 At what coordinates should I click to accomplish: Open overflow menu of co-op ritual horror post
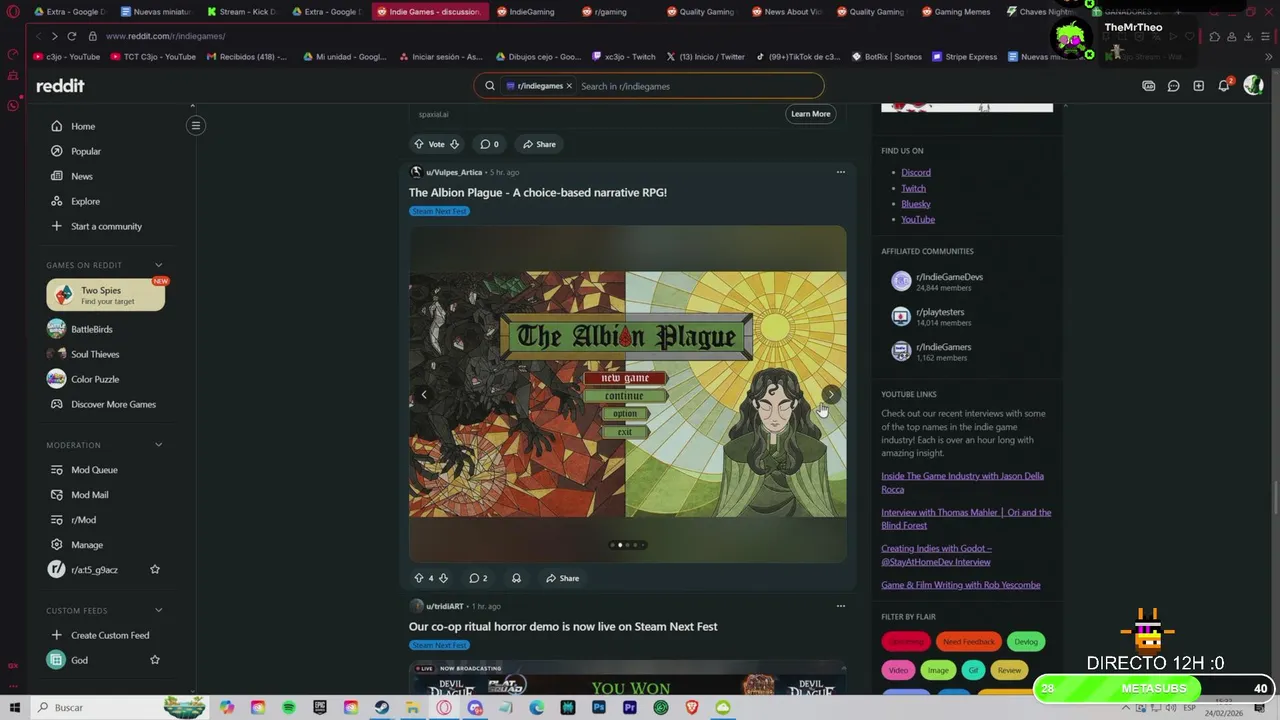(840, 606)
